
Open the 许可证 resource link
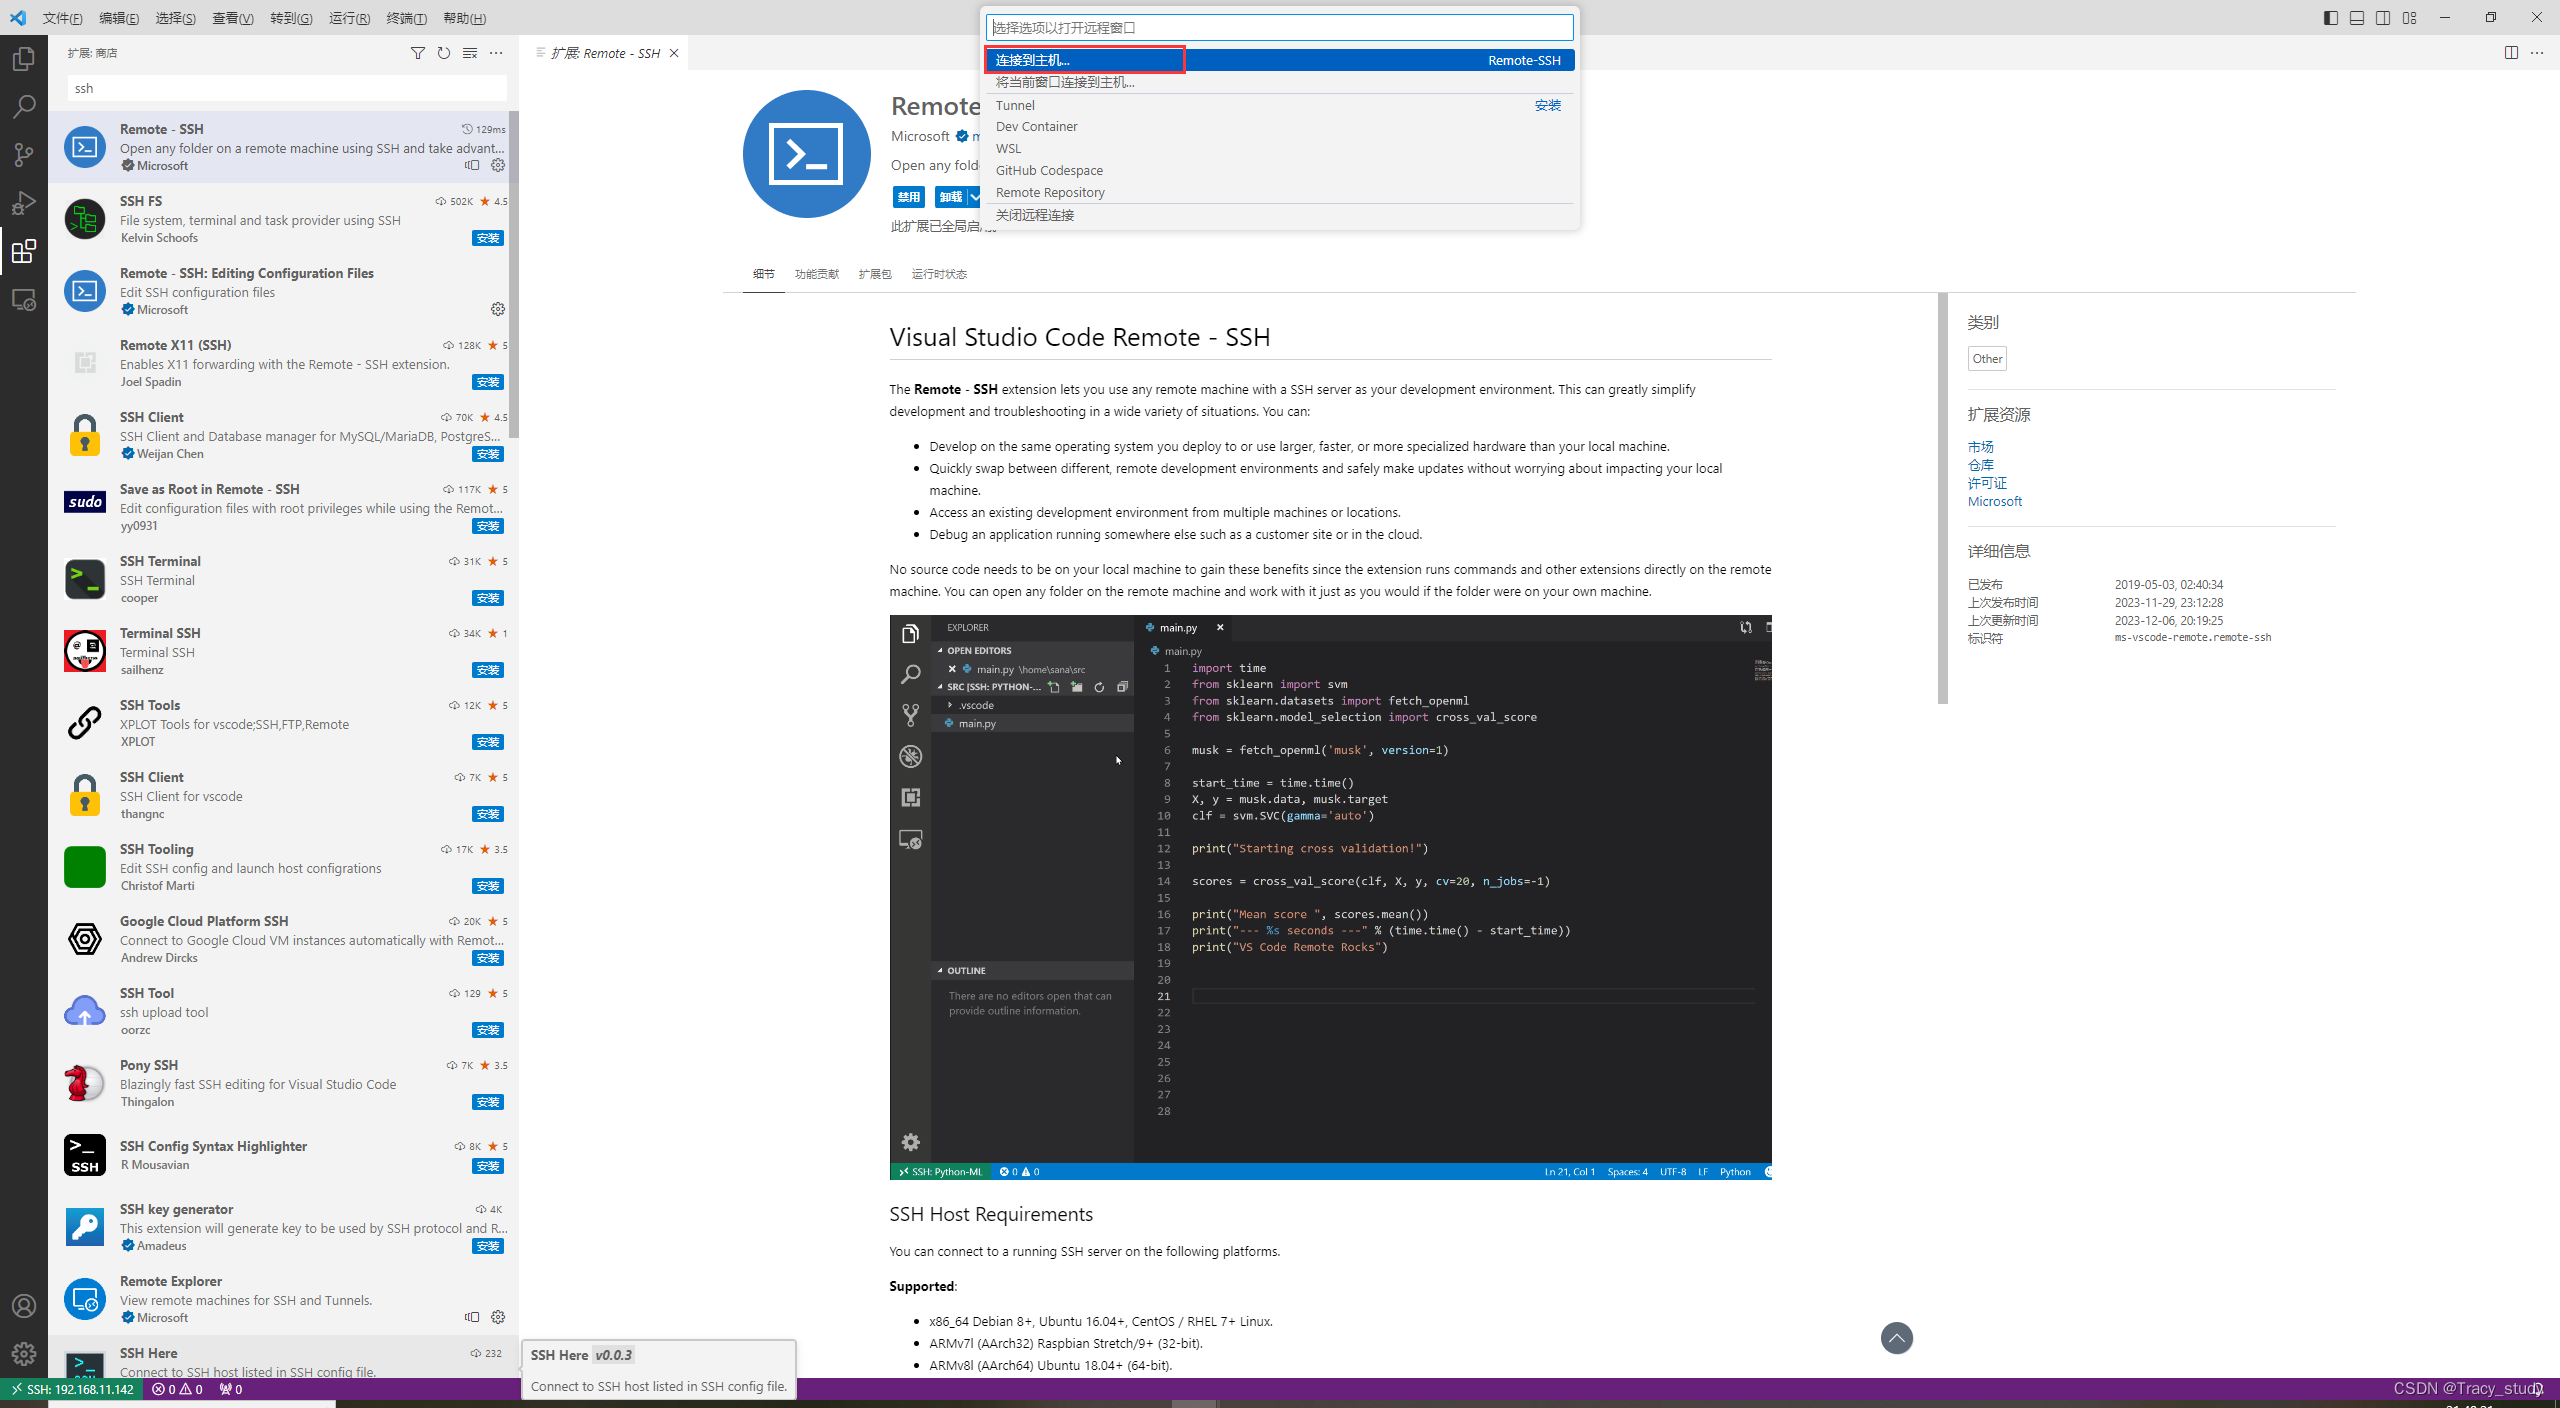[1987, 483]
